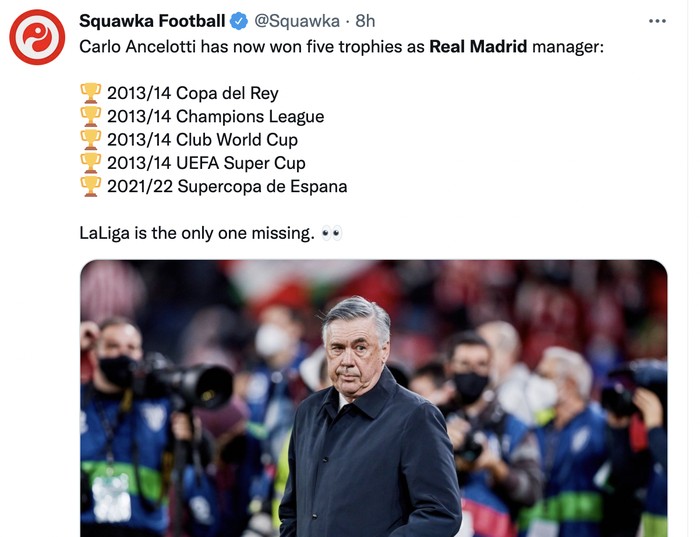This screenshot has height=537, width=700.
Task: Click the trophy emoji beside UEFA Super Cup
Action: pos(90,162)
